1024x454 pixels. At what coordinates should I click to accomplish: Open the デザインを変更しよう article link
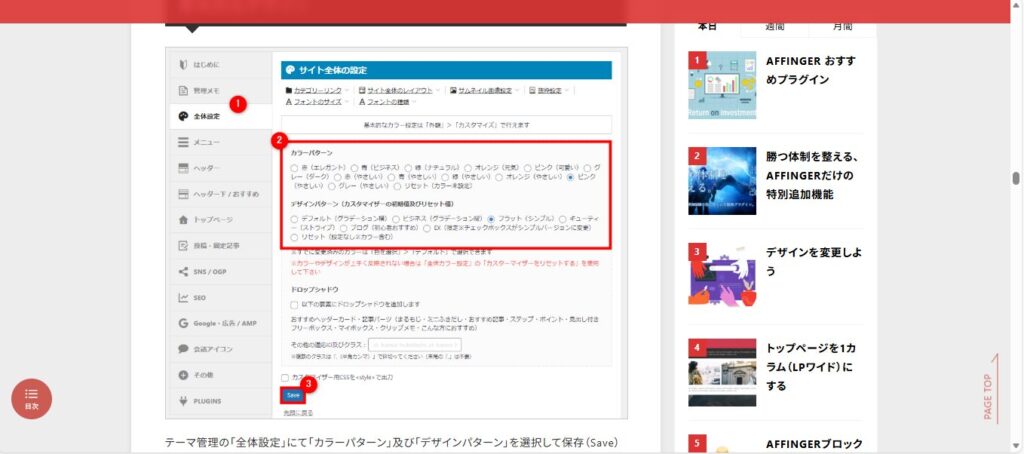pyautogui.click(x=811, y=262)
